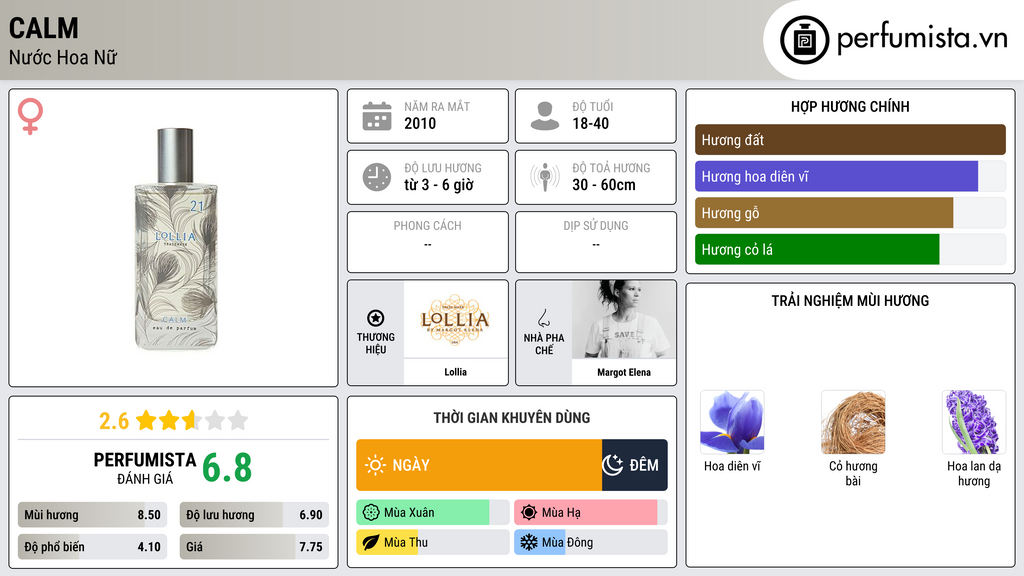Click the longevity value từ 3 - 6 giờ

[439, 185]
